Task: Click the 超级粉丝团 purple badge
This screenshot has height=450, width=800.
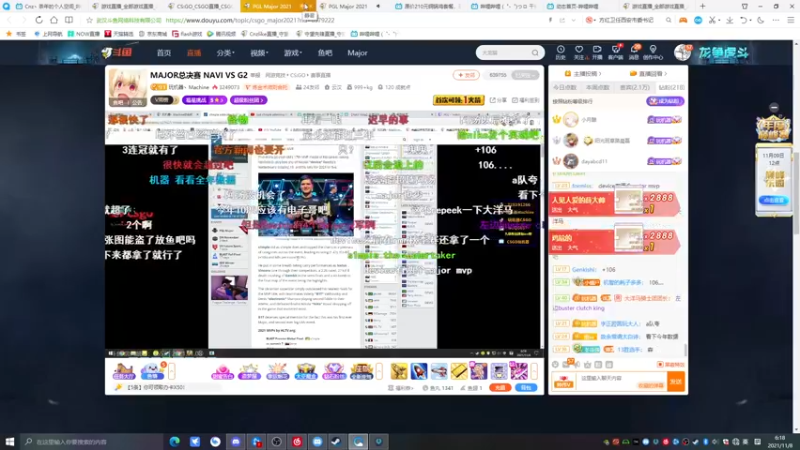Action: click(248, 100)
